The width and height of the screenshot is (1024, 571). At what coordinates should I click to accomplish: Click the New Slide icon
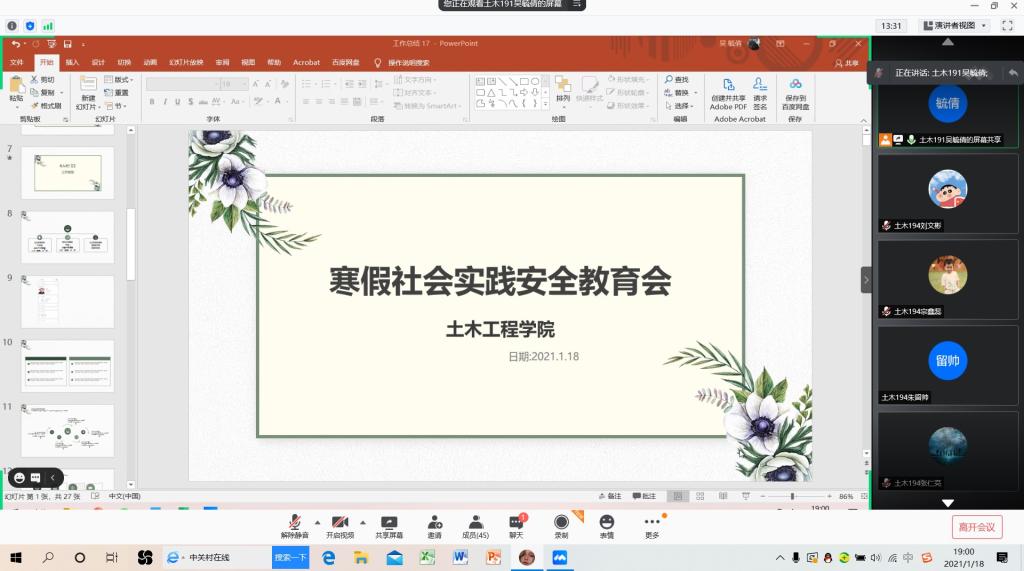[88, 93]
